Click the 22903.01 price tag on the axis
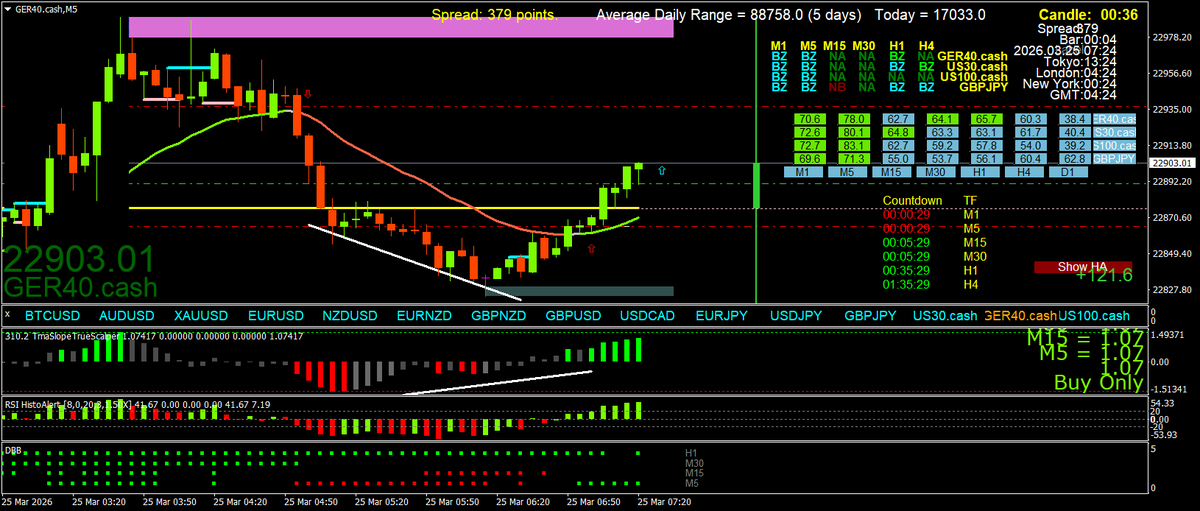This screenshot has height=511, width=1200. pos(1173,163)
